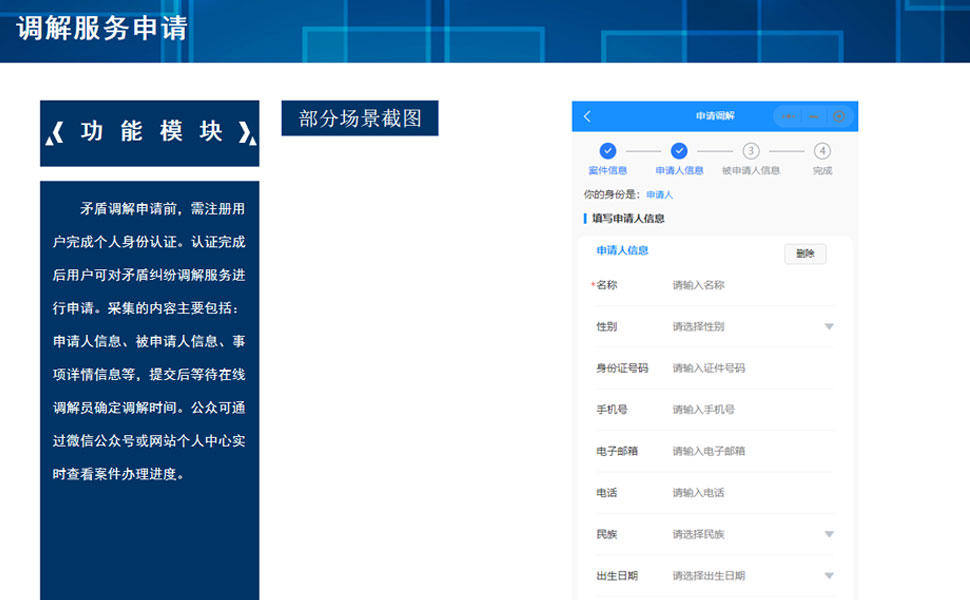Click the 民族 field label

point(606,534)
